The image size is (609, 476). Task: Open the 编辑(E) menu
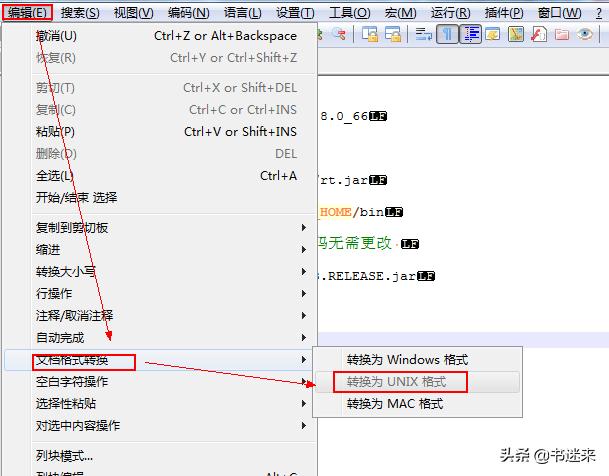[27, 13]
